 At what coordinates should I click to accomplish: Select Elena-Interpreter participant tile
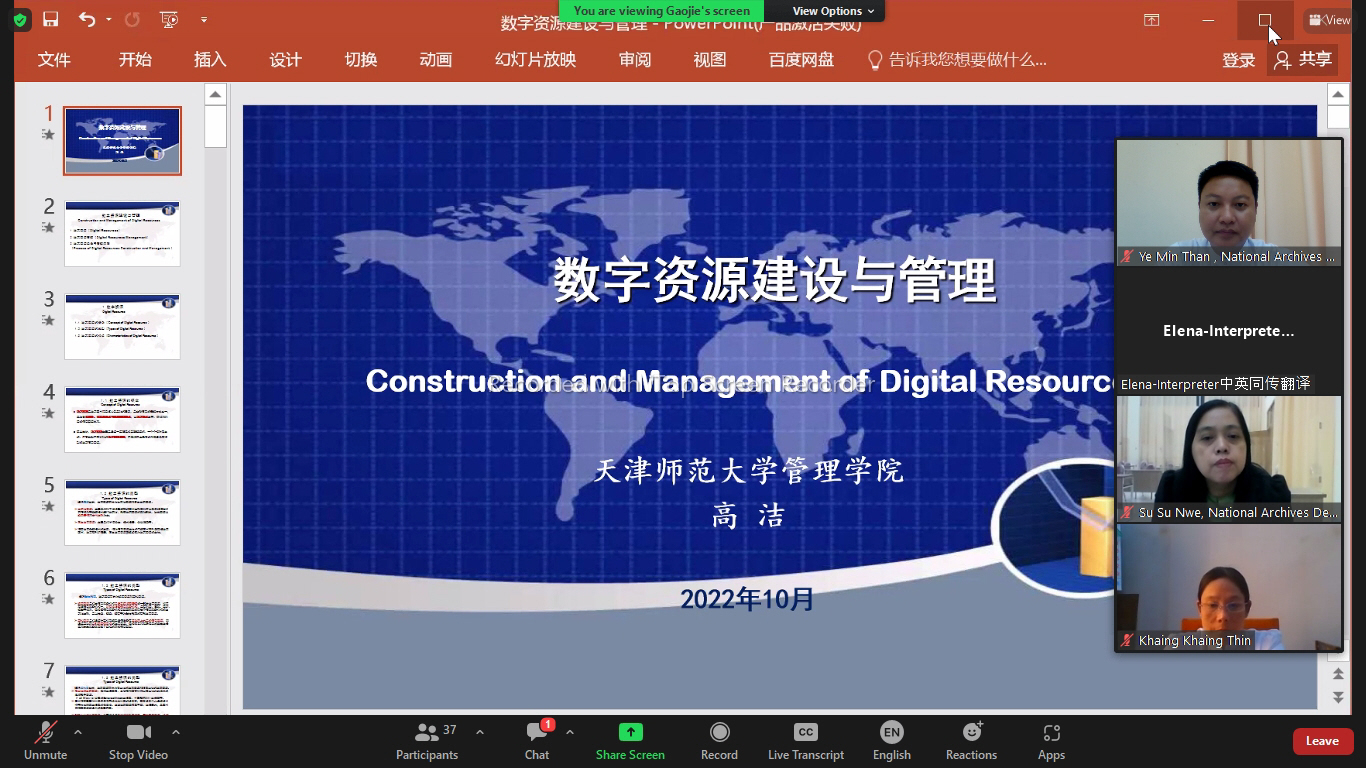[1229, 330]
